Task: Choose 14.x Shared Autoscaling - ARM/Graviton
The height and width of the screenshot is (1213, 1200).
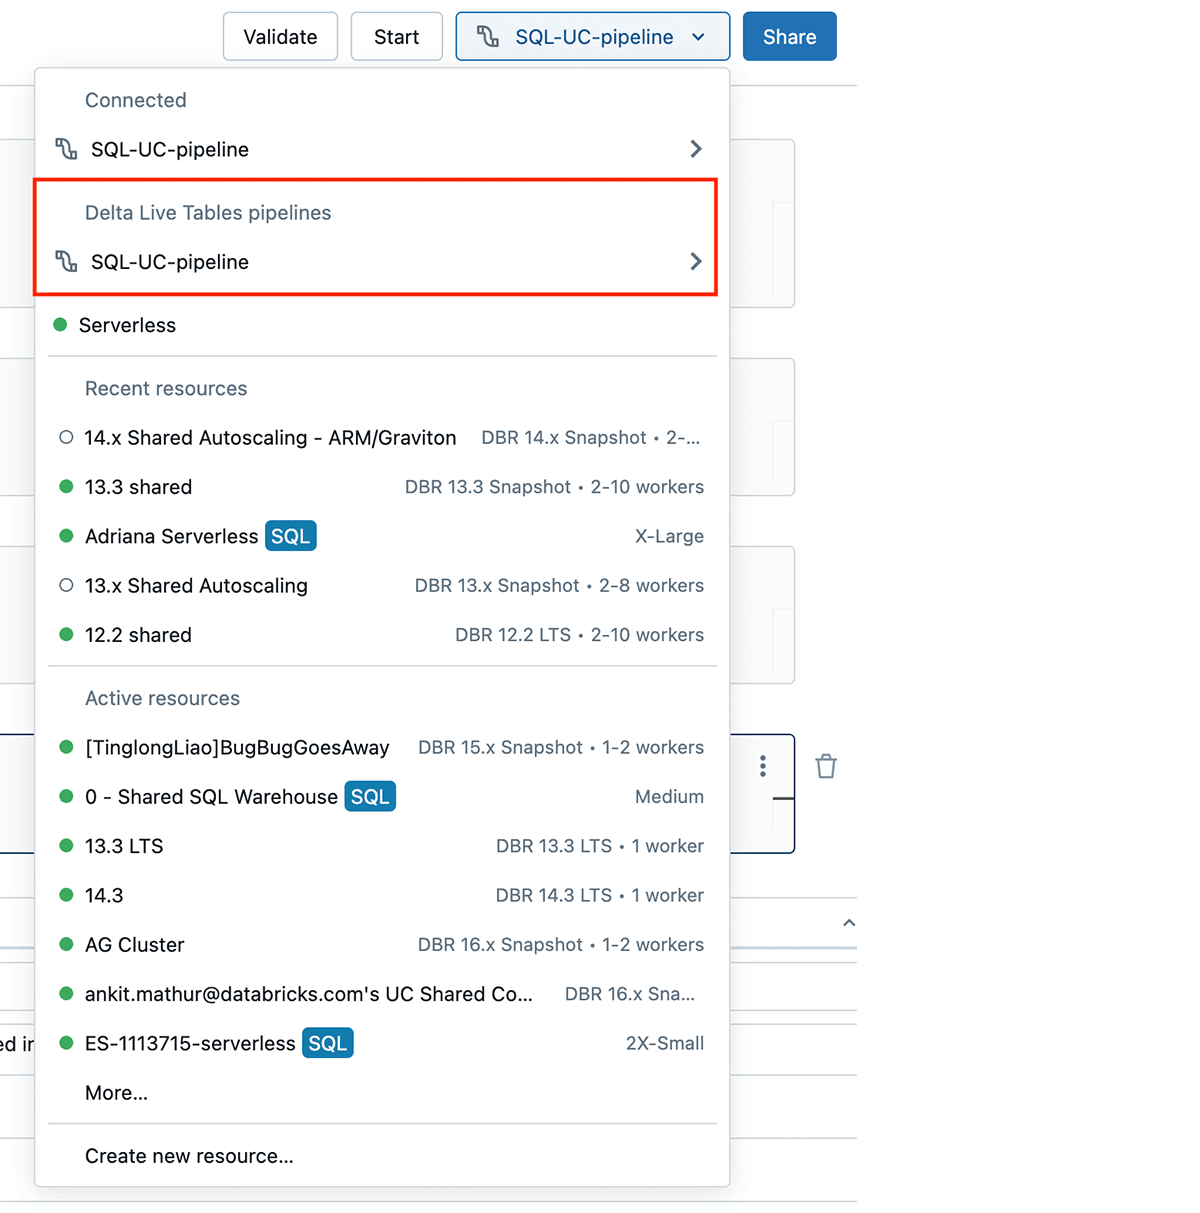Action: coord(270,438)
